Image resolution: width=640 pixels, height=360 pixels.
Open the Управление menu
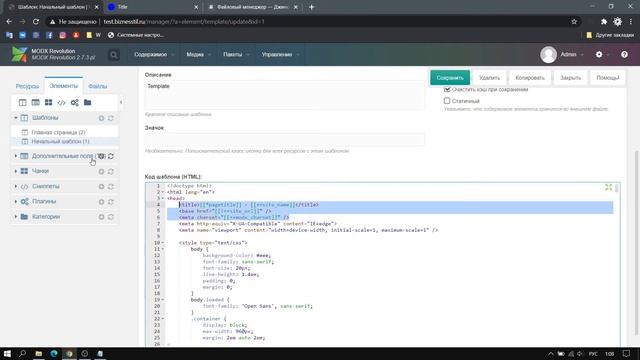pyautogui.click(x=280, y=54)
